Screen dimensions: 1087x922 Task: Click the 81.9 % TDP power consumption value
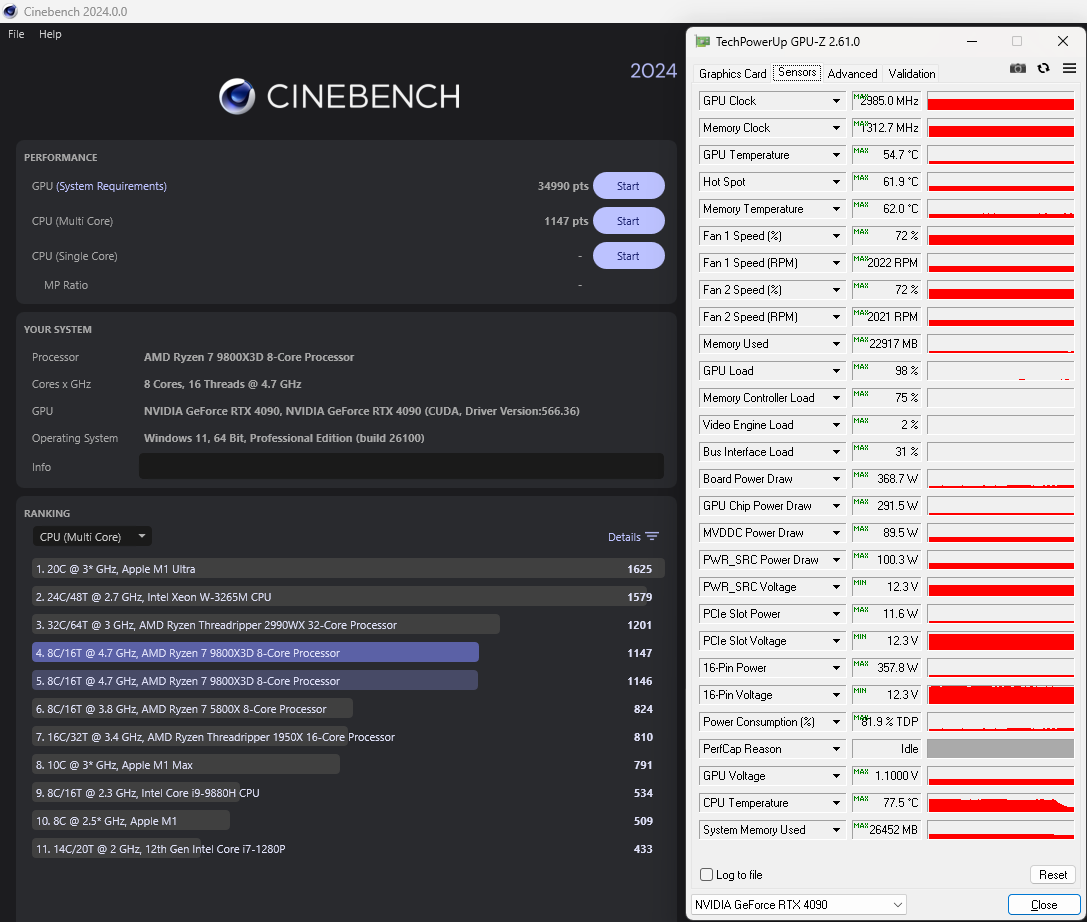click(x=886, y=722)
